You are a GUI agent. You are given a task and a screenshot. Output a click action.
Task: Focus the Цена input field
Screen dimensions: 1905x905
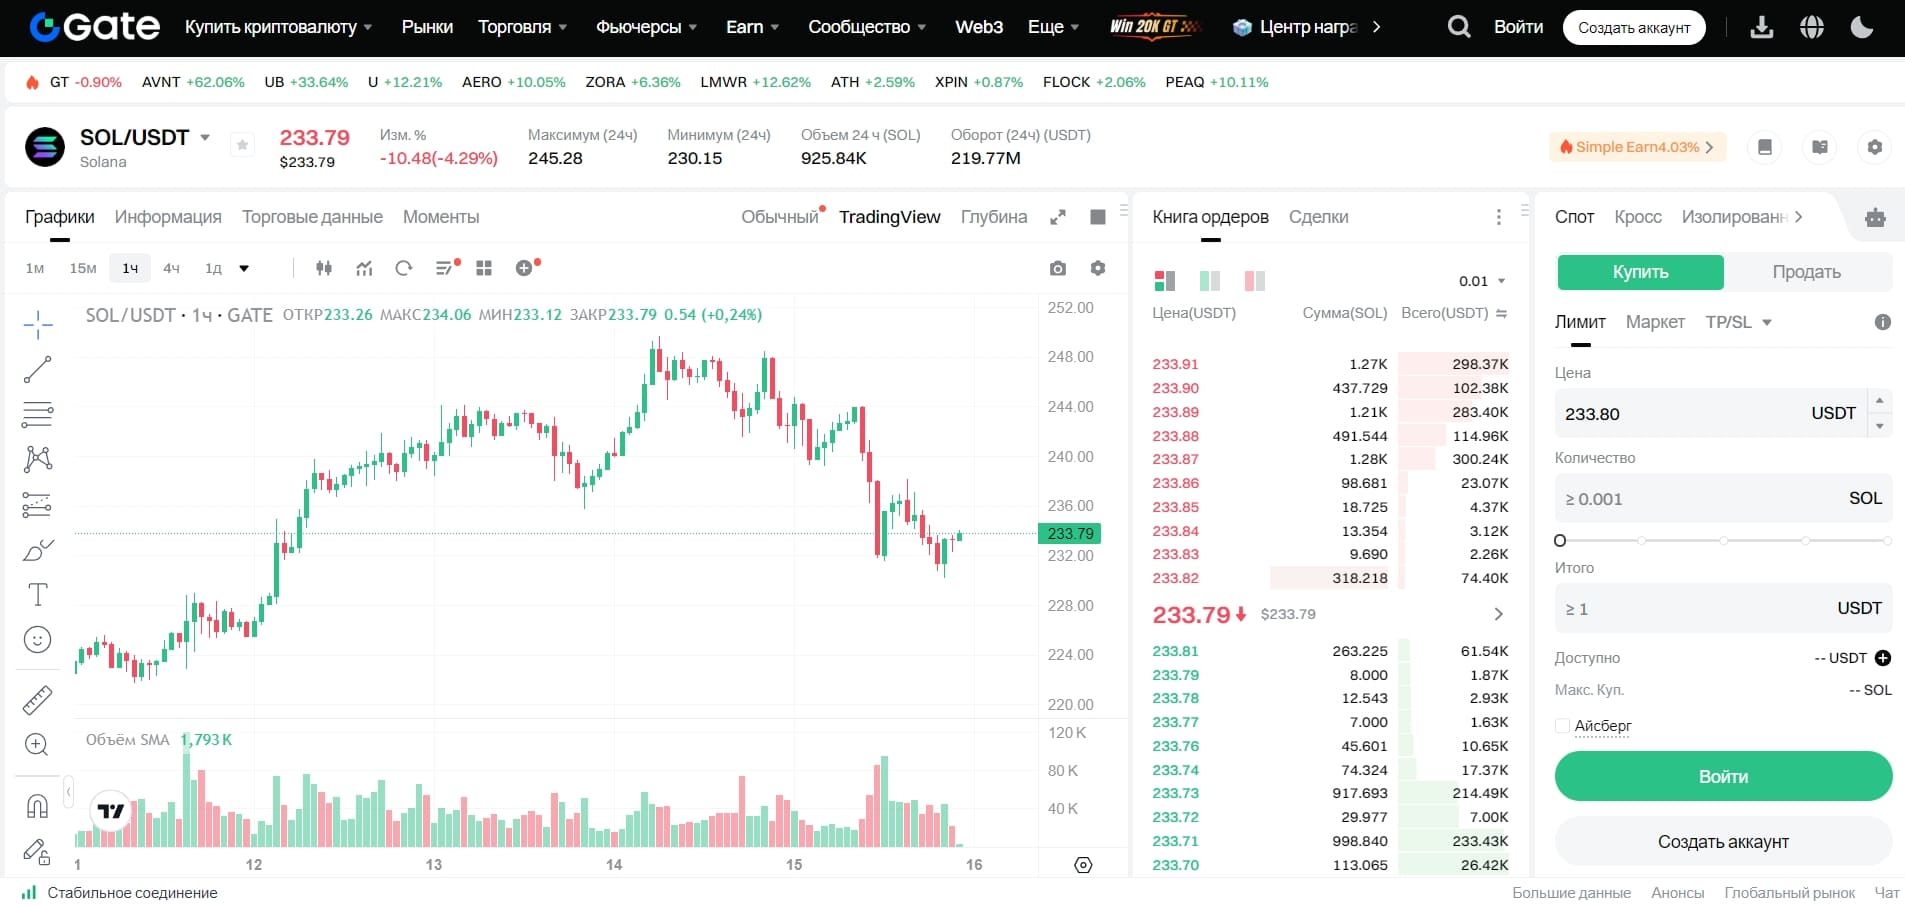coord(1712,413)
